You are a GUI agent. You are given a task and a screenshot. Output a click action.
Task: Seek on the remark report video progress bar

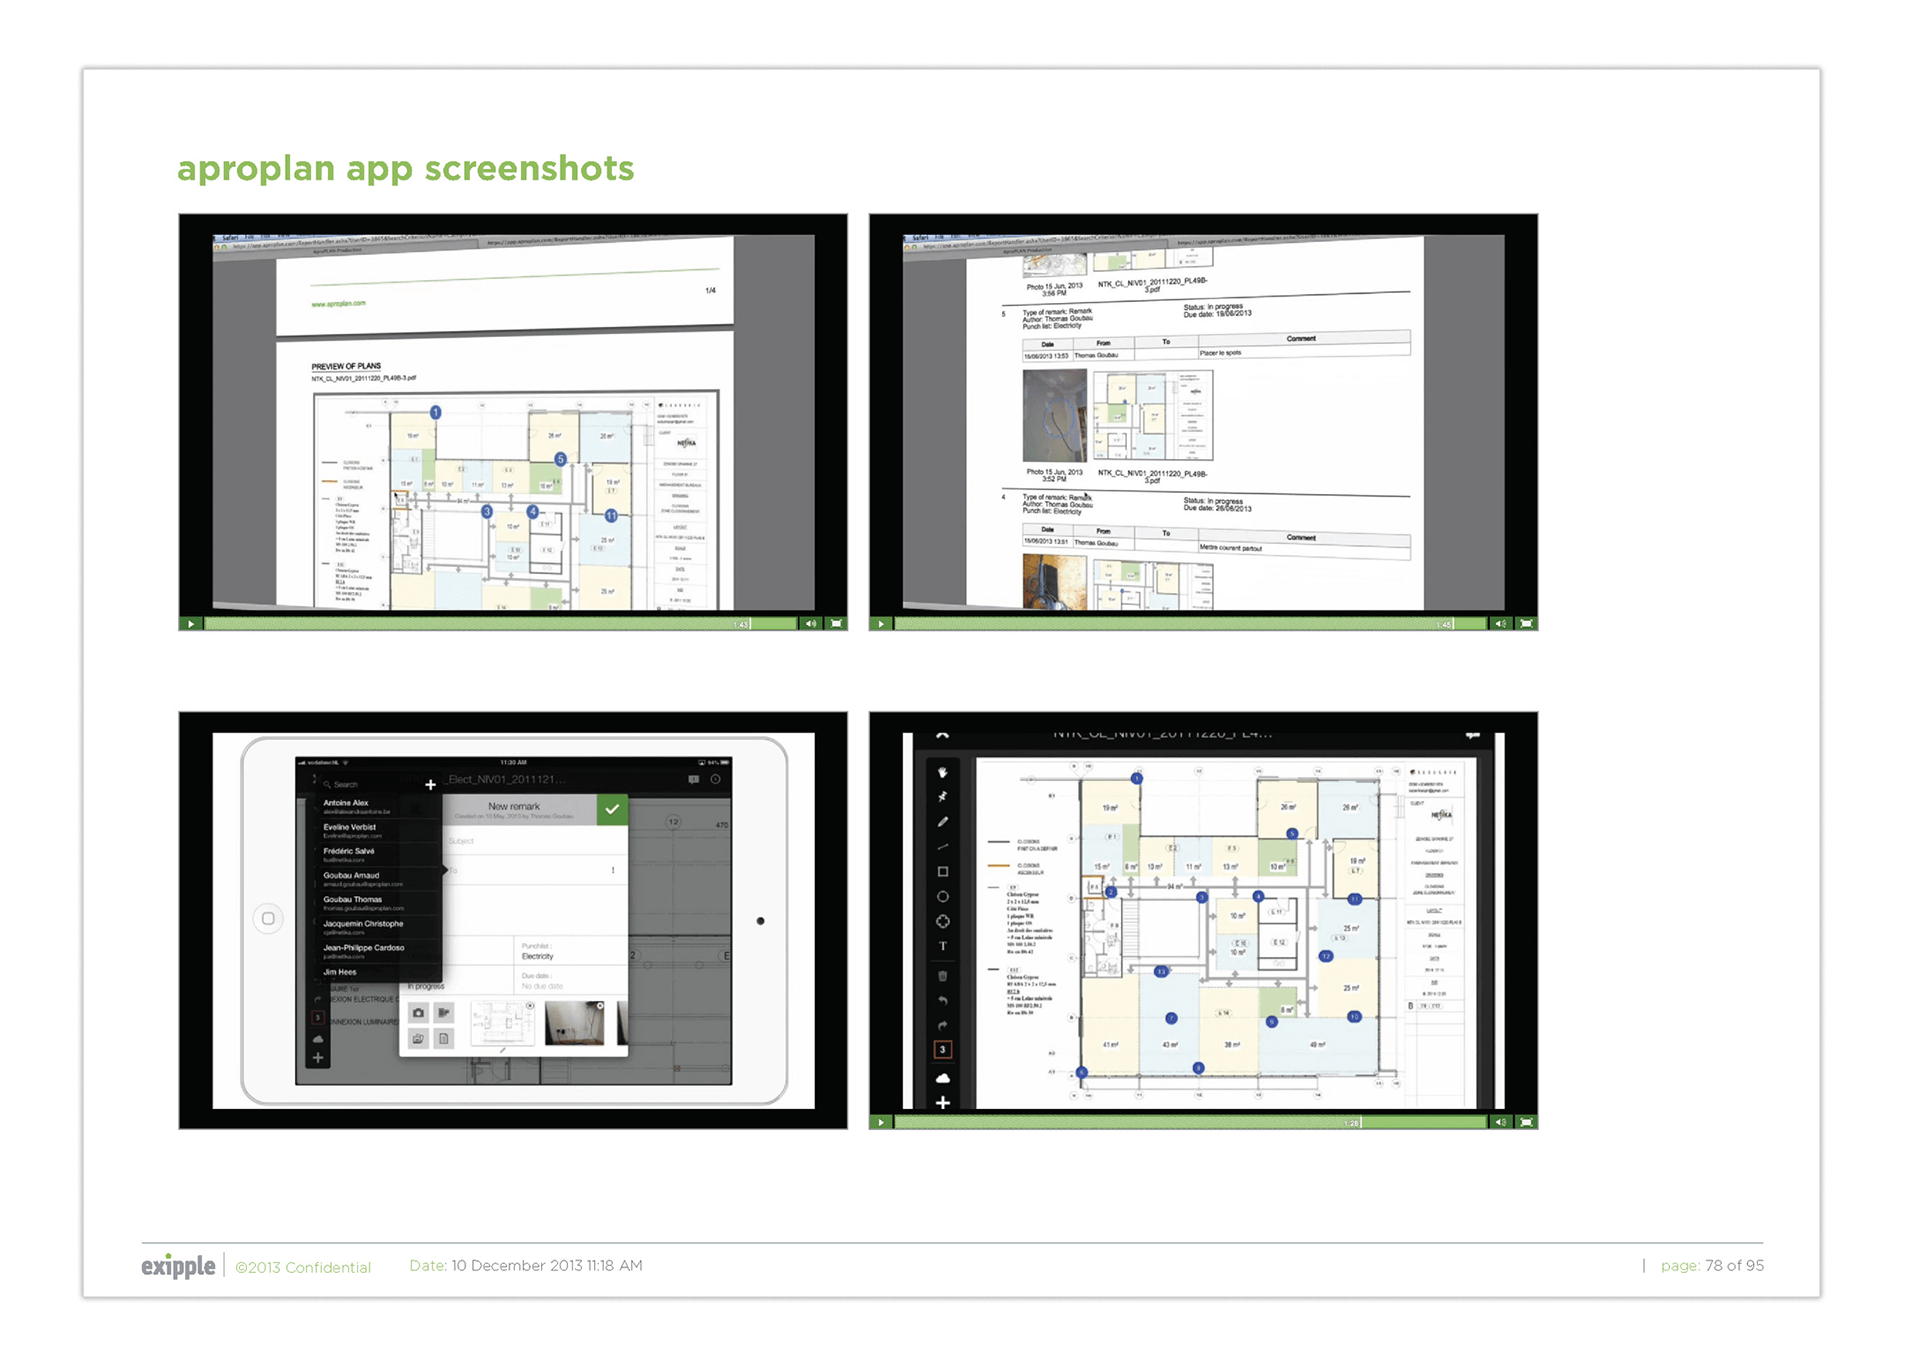1190,624
